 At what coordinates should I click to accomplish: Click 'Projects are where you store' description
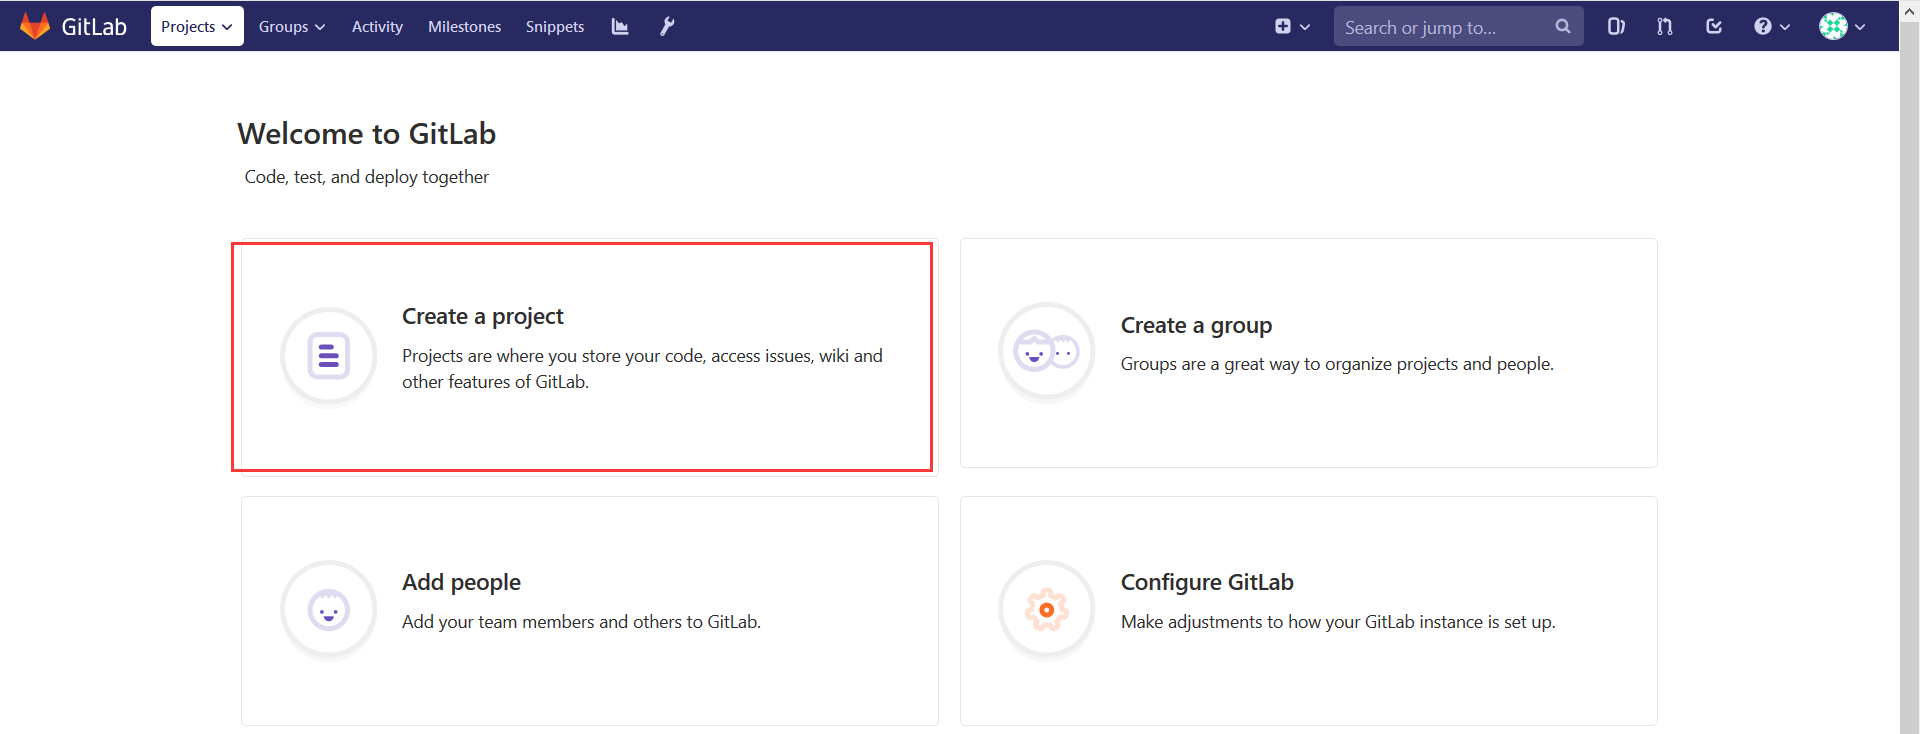click(x=642, y=369)
